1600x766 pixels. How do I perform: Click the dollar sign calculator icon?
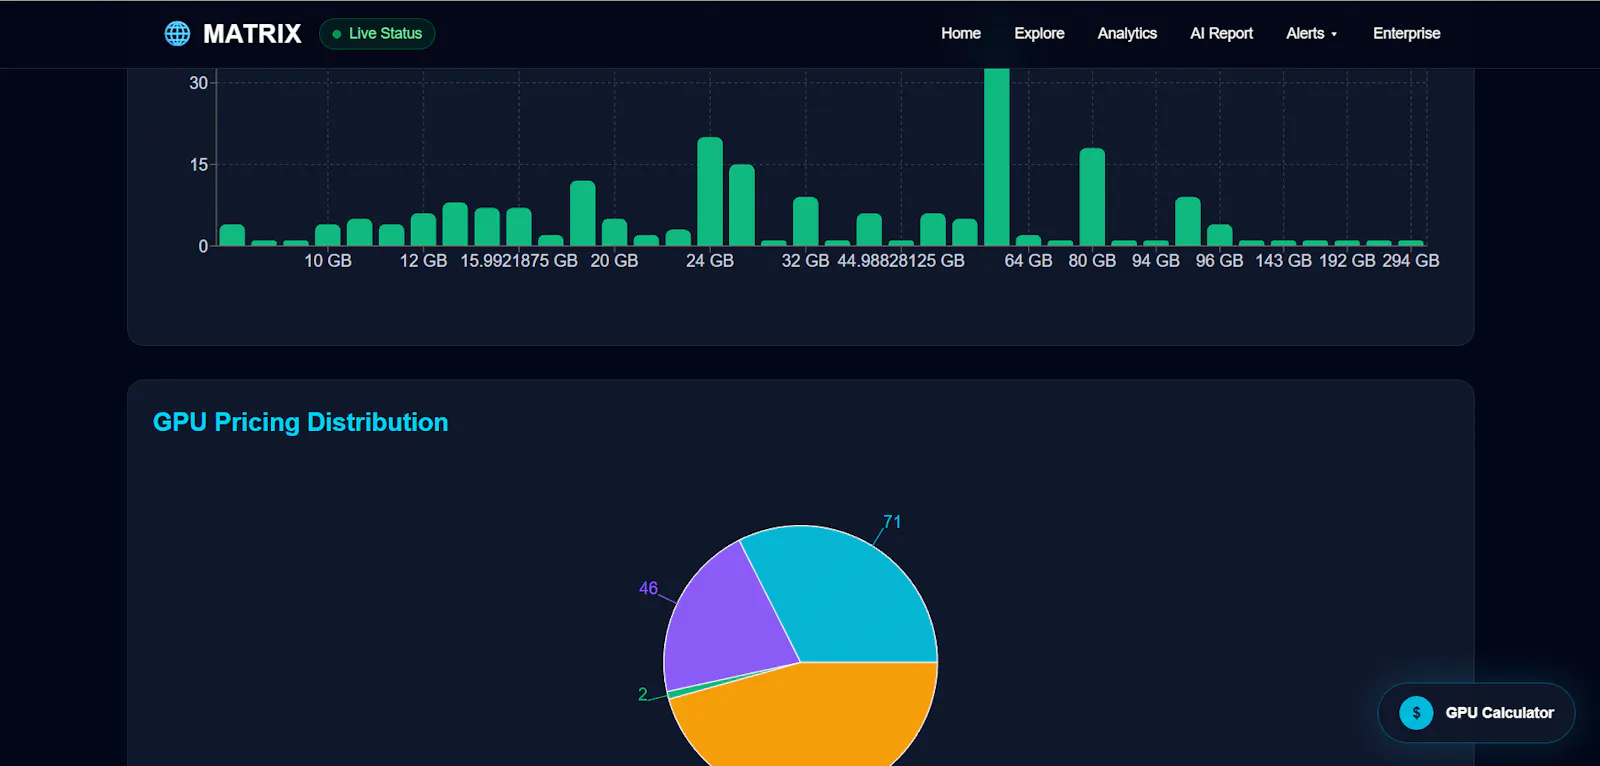pyautogui.click(x=1416, y=713)
